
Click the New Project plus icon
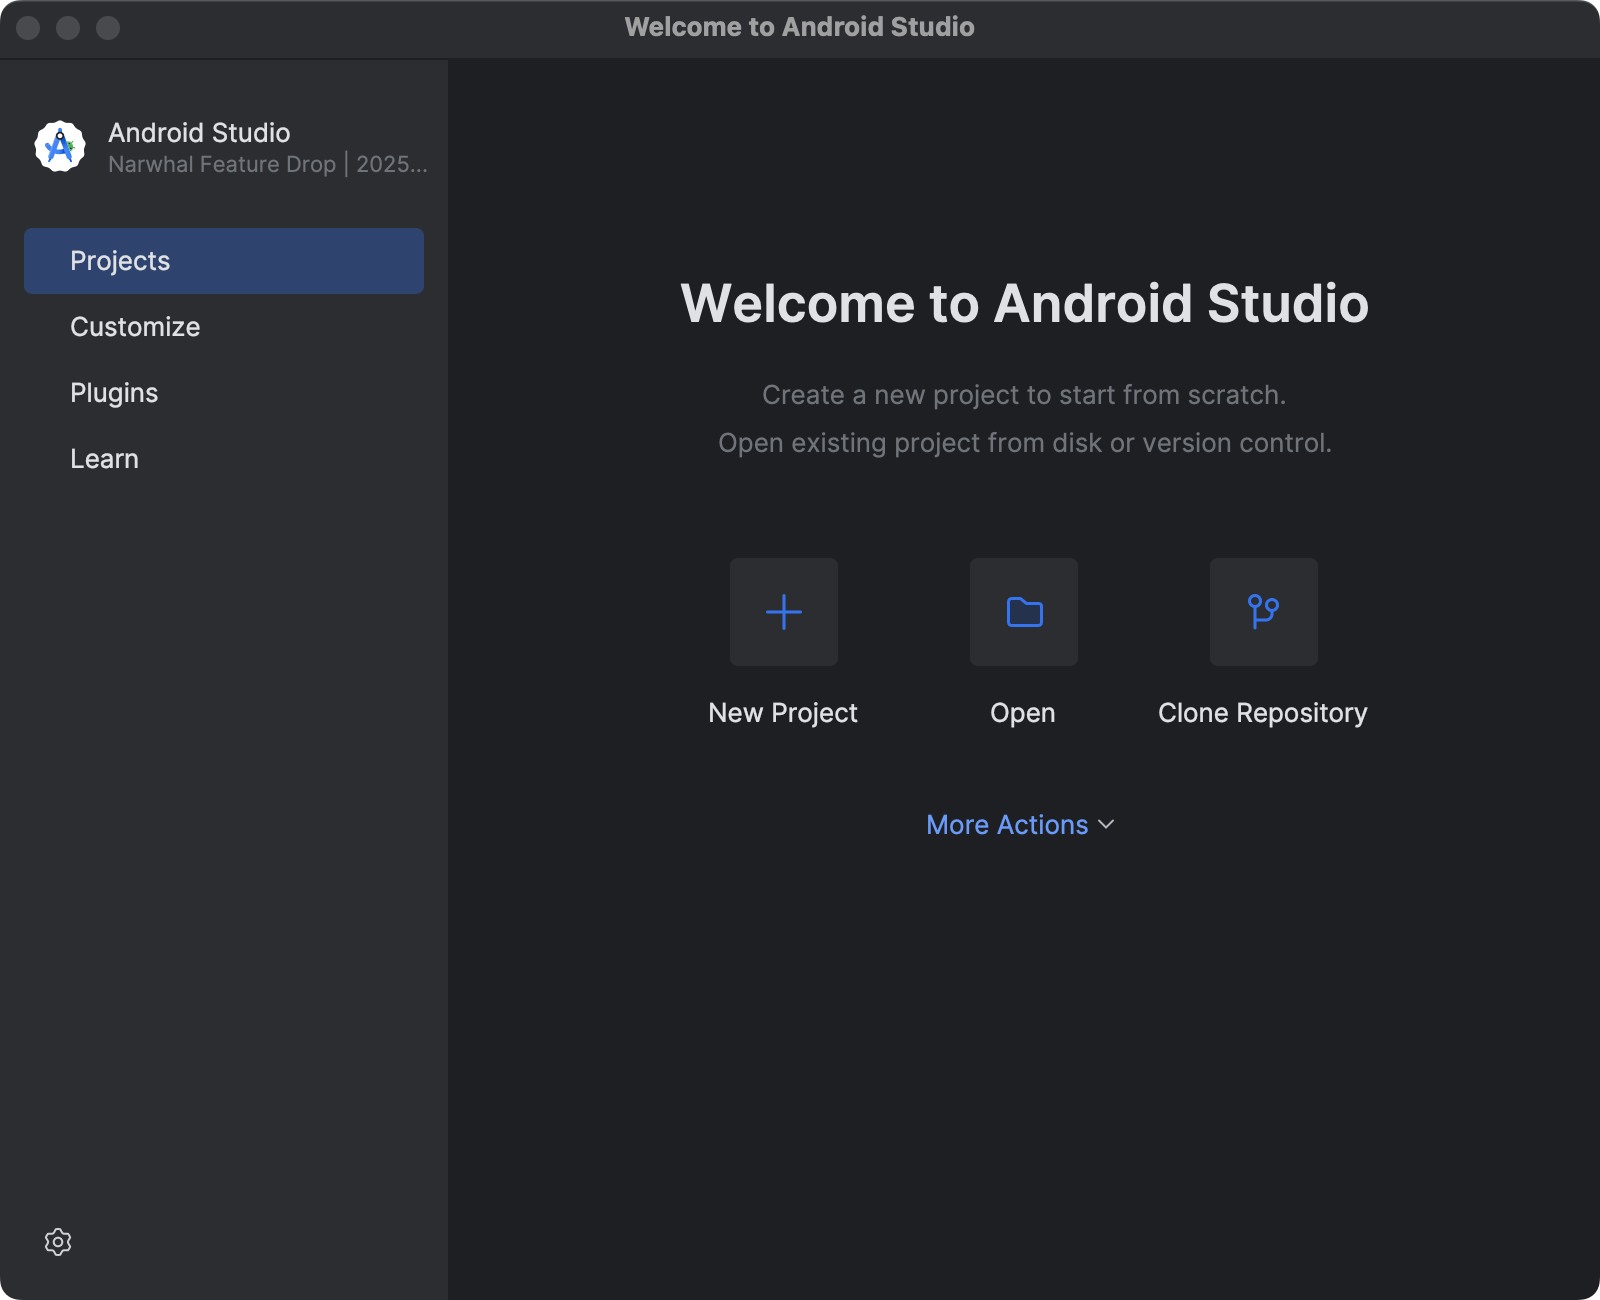tap(783, 612)
